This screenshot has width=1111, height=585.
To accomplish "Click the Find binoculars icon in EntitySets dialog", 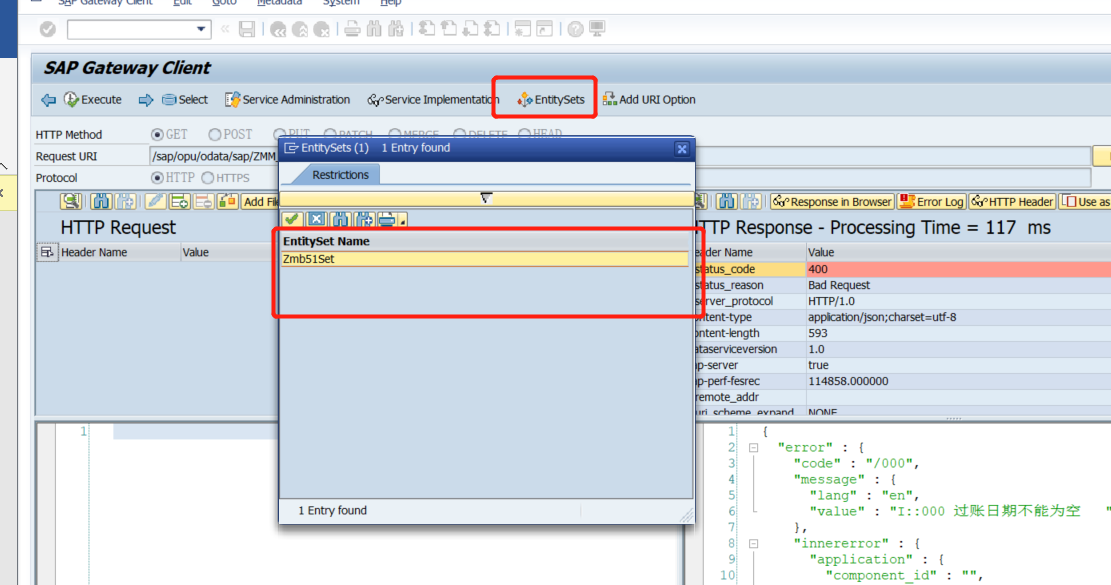I will tap(340, 220).
